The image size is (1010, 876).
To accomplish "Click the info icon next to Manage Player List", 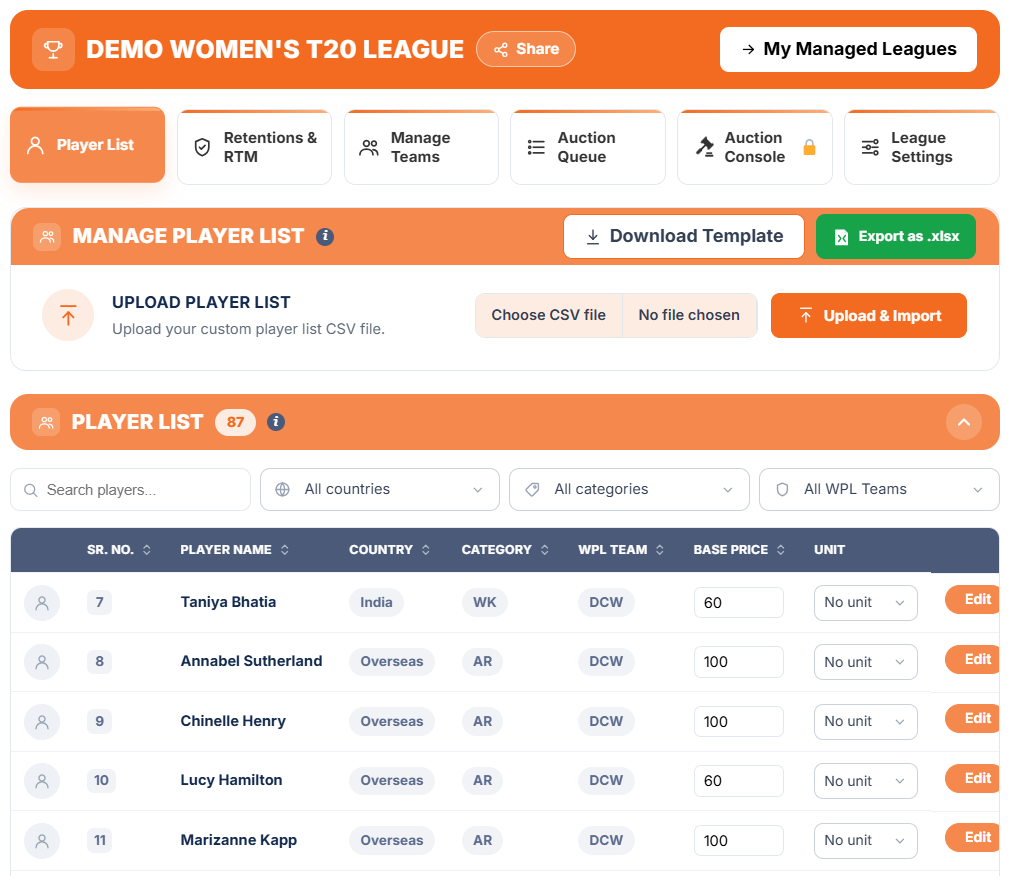I will [325, 236].
